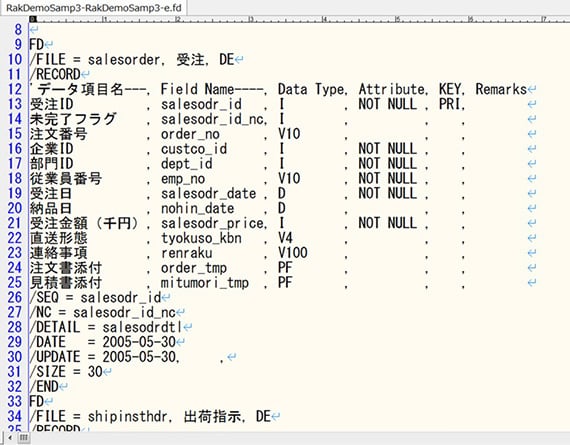Click the /END keyword on line 32

[44, 387]
